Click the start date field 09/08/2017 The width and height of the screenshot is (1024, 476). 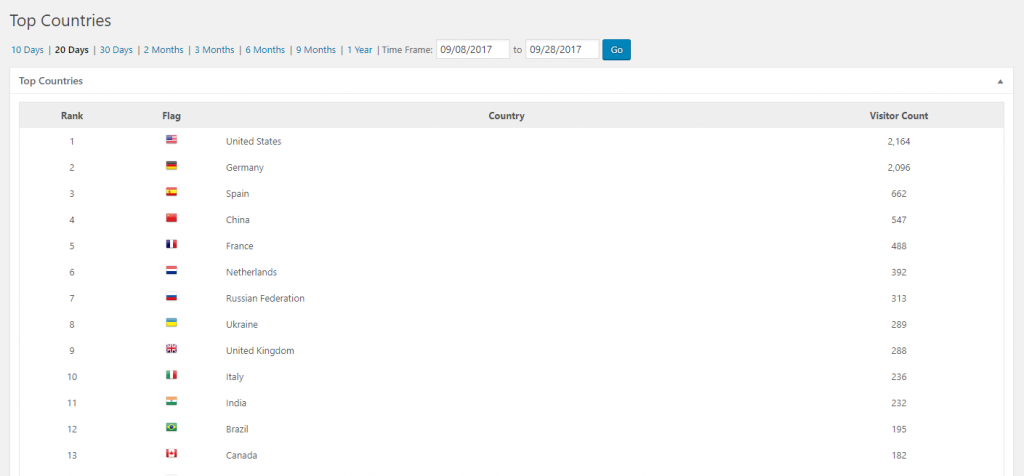click(x=473, y=50)
